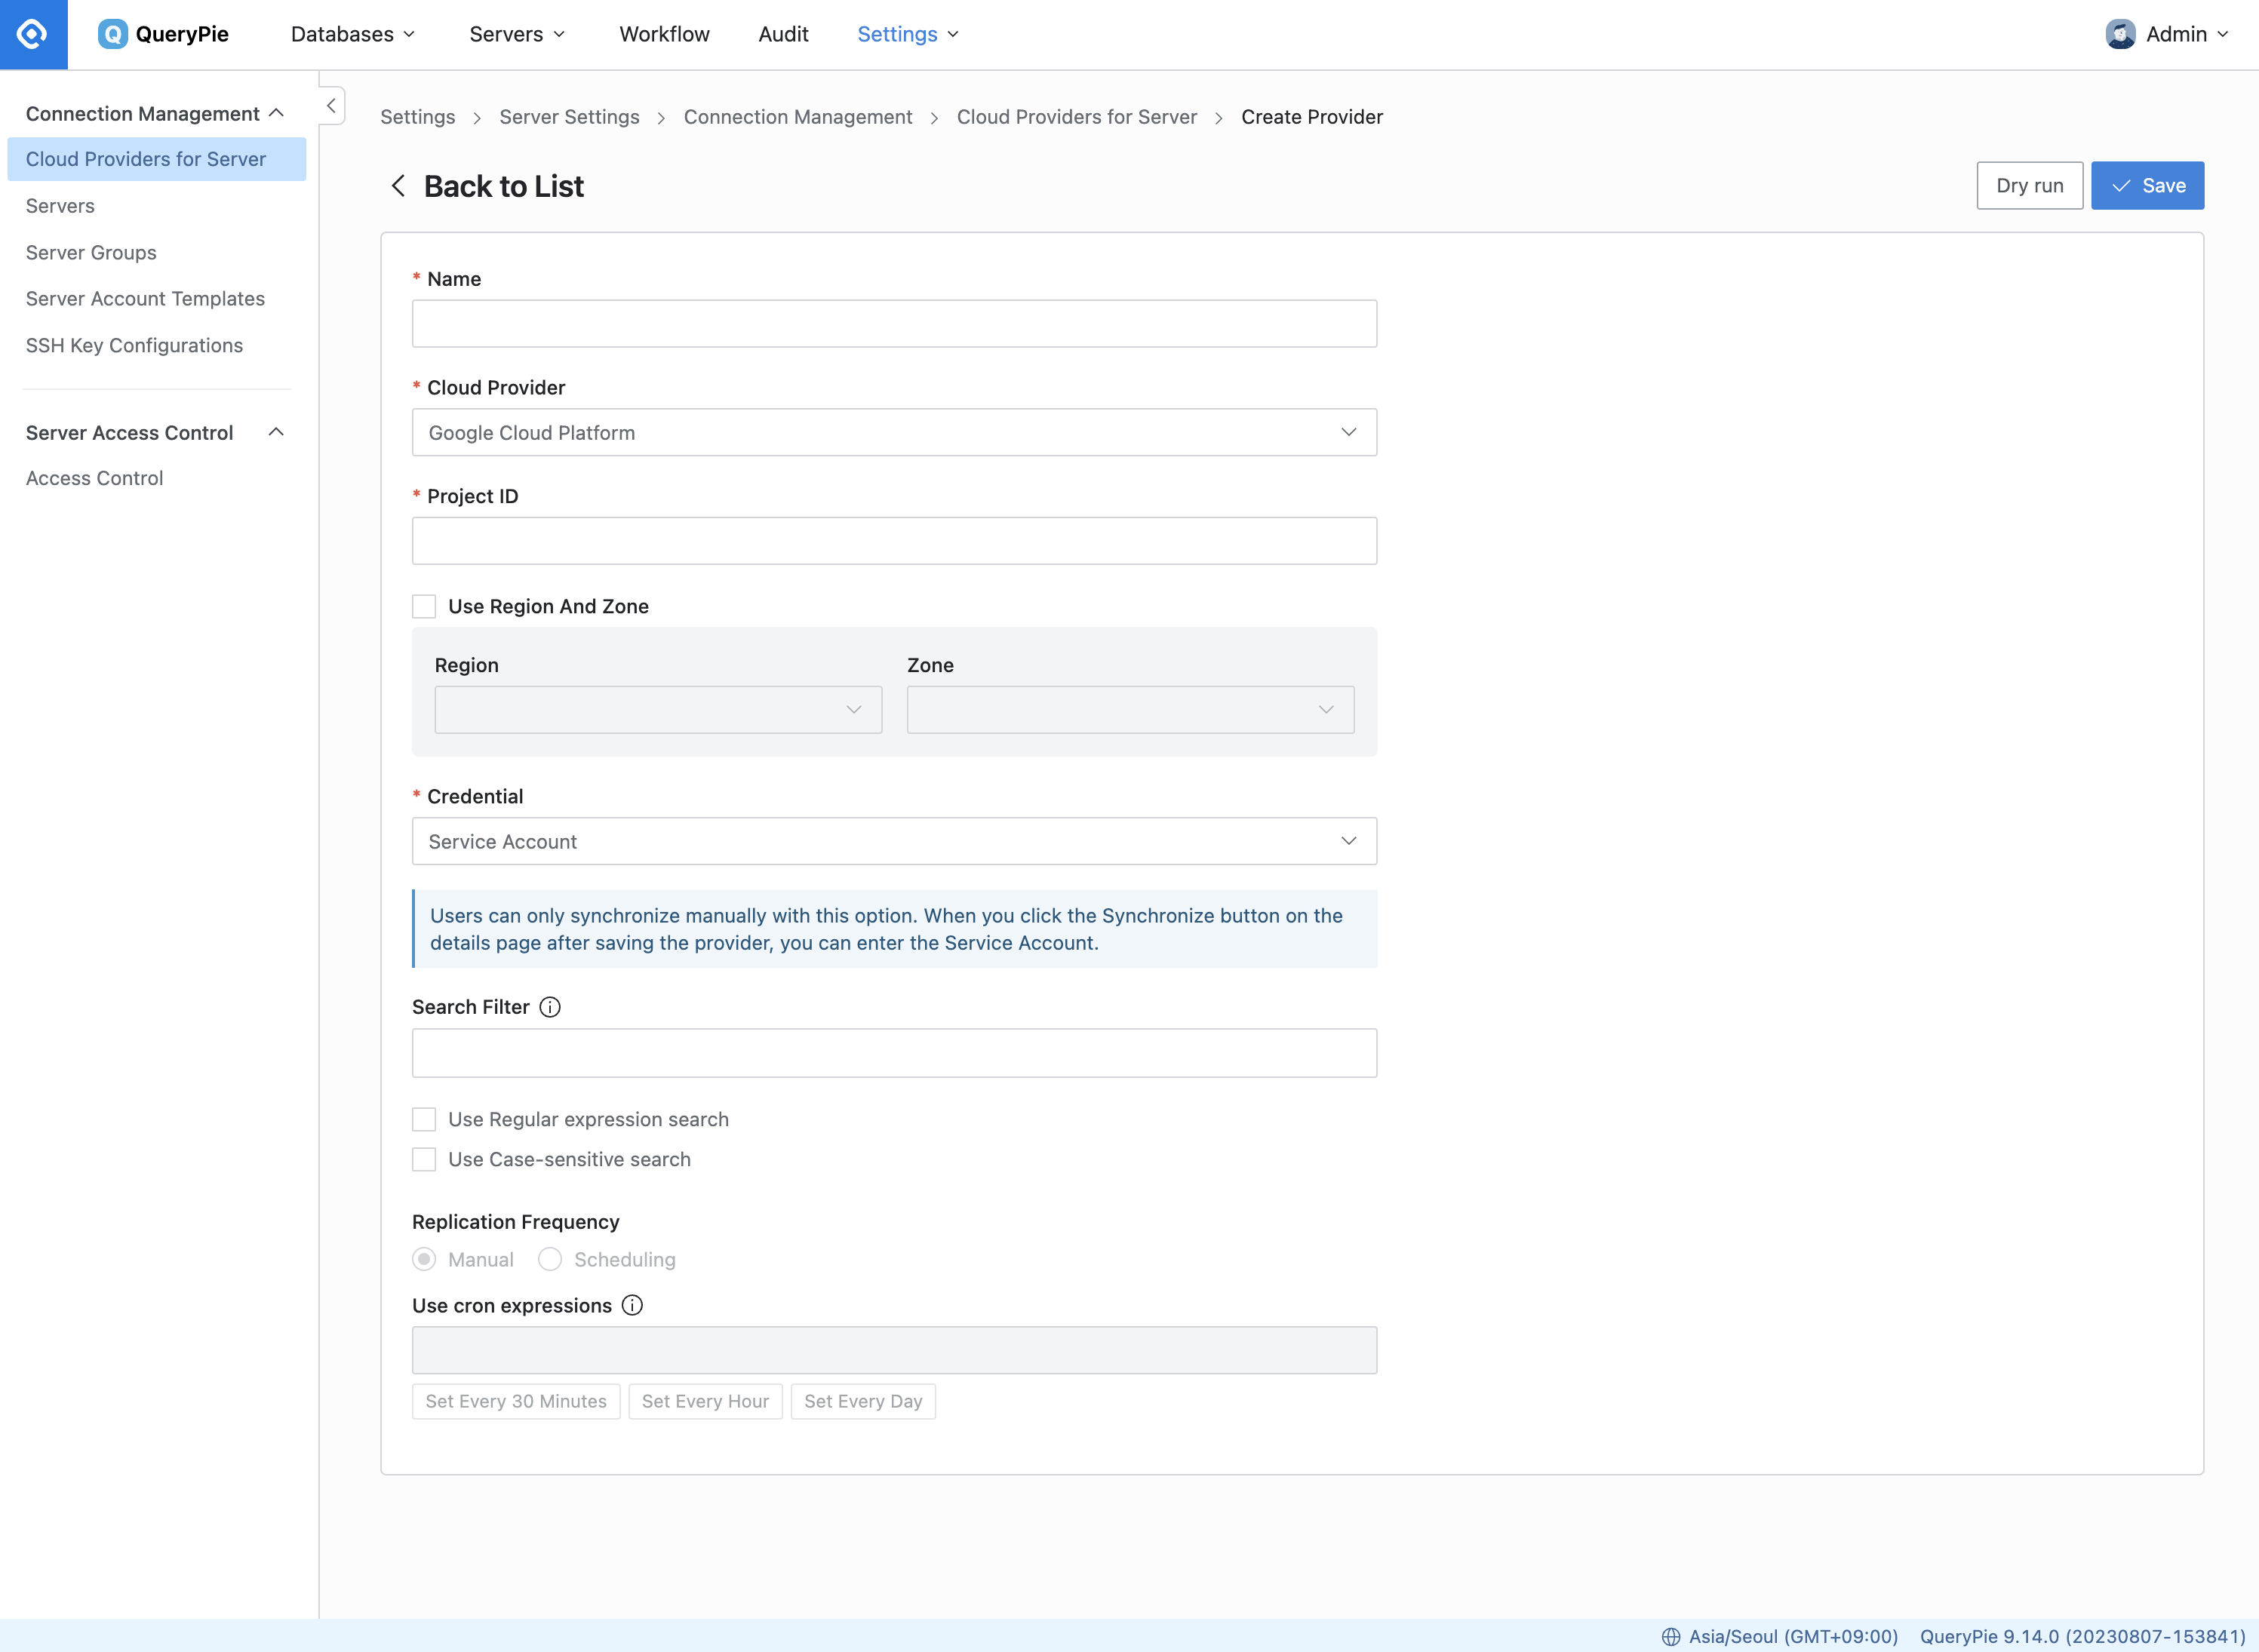Select the Manual replication radio button
2259x1652 pixels.
tap(424, 1259)
